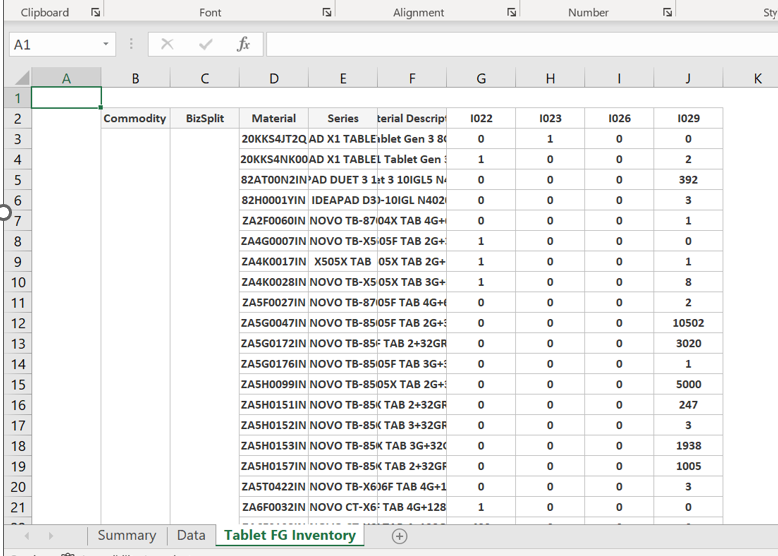This screenshot has width=778, height=556.
Task: Select the Commodity header cell
Action: [135, 118]
